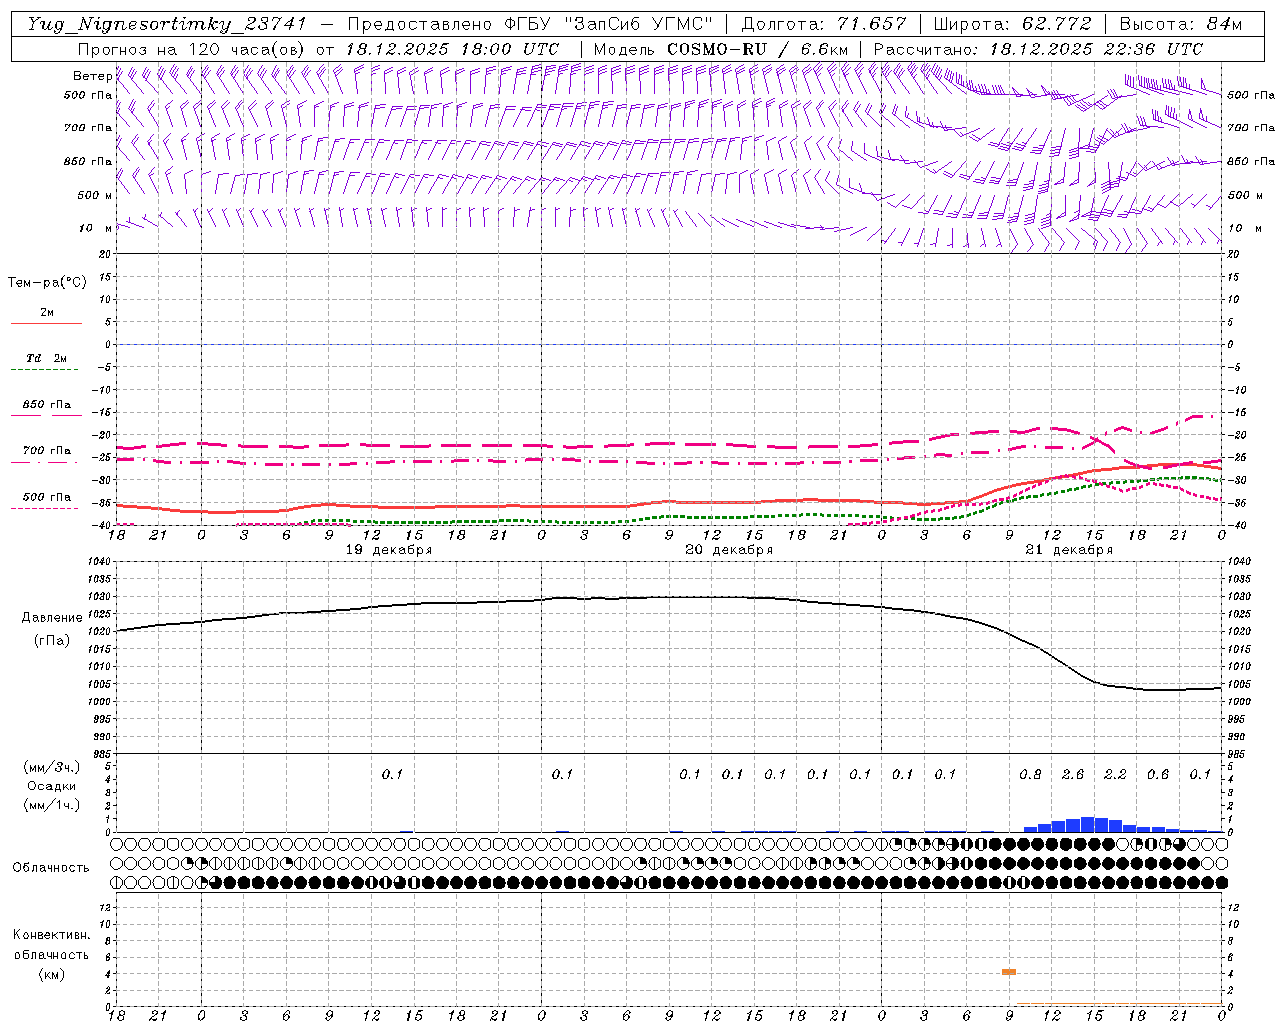The width and height of the screenshot is (1280, 1024).
Task: Click the 20 декабря date label
Action: tap(729, 550)
